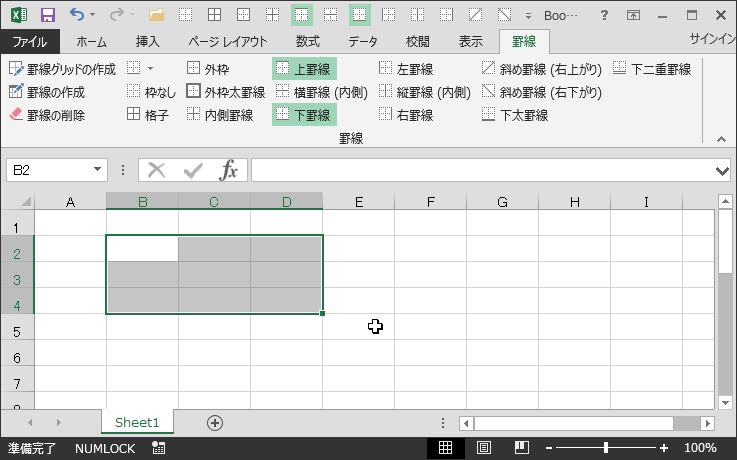Switch to the ページ レイアウト tab

(228, 42)
